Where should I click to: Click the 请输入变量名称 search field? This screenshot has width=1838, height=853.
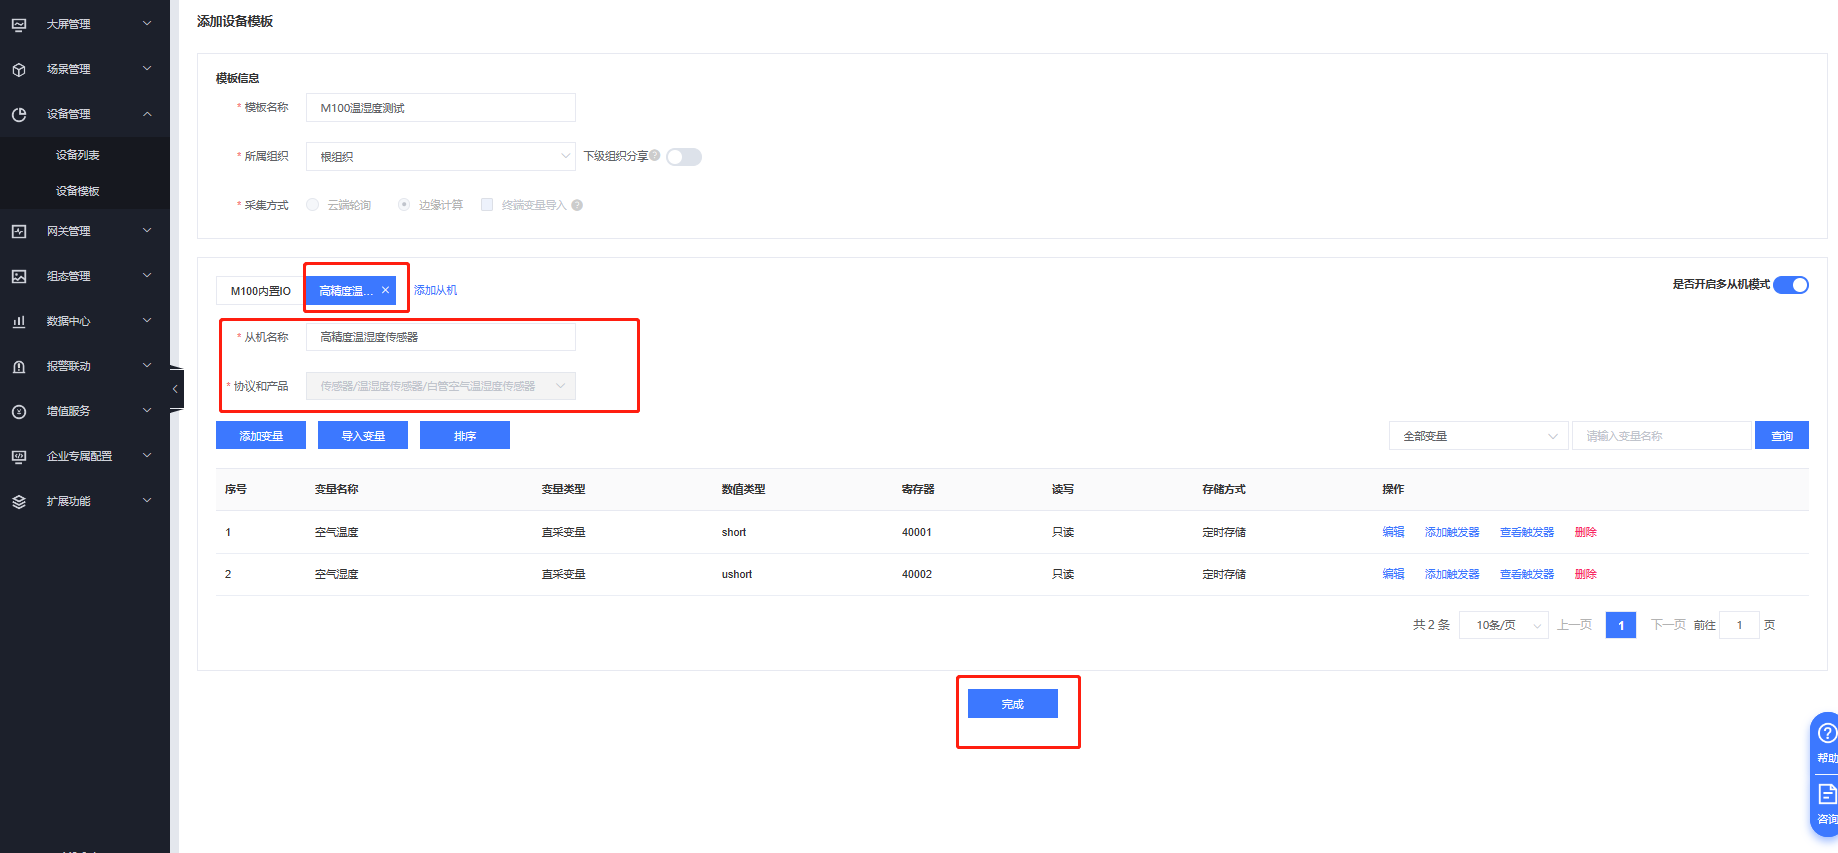point(1662,436)
